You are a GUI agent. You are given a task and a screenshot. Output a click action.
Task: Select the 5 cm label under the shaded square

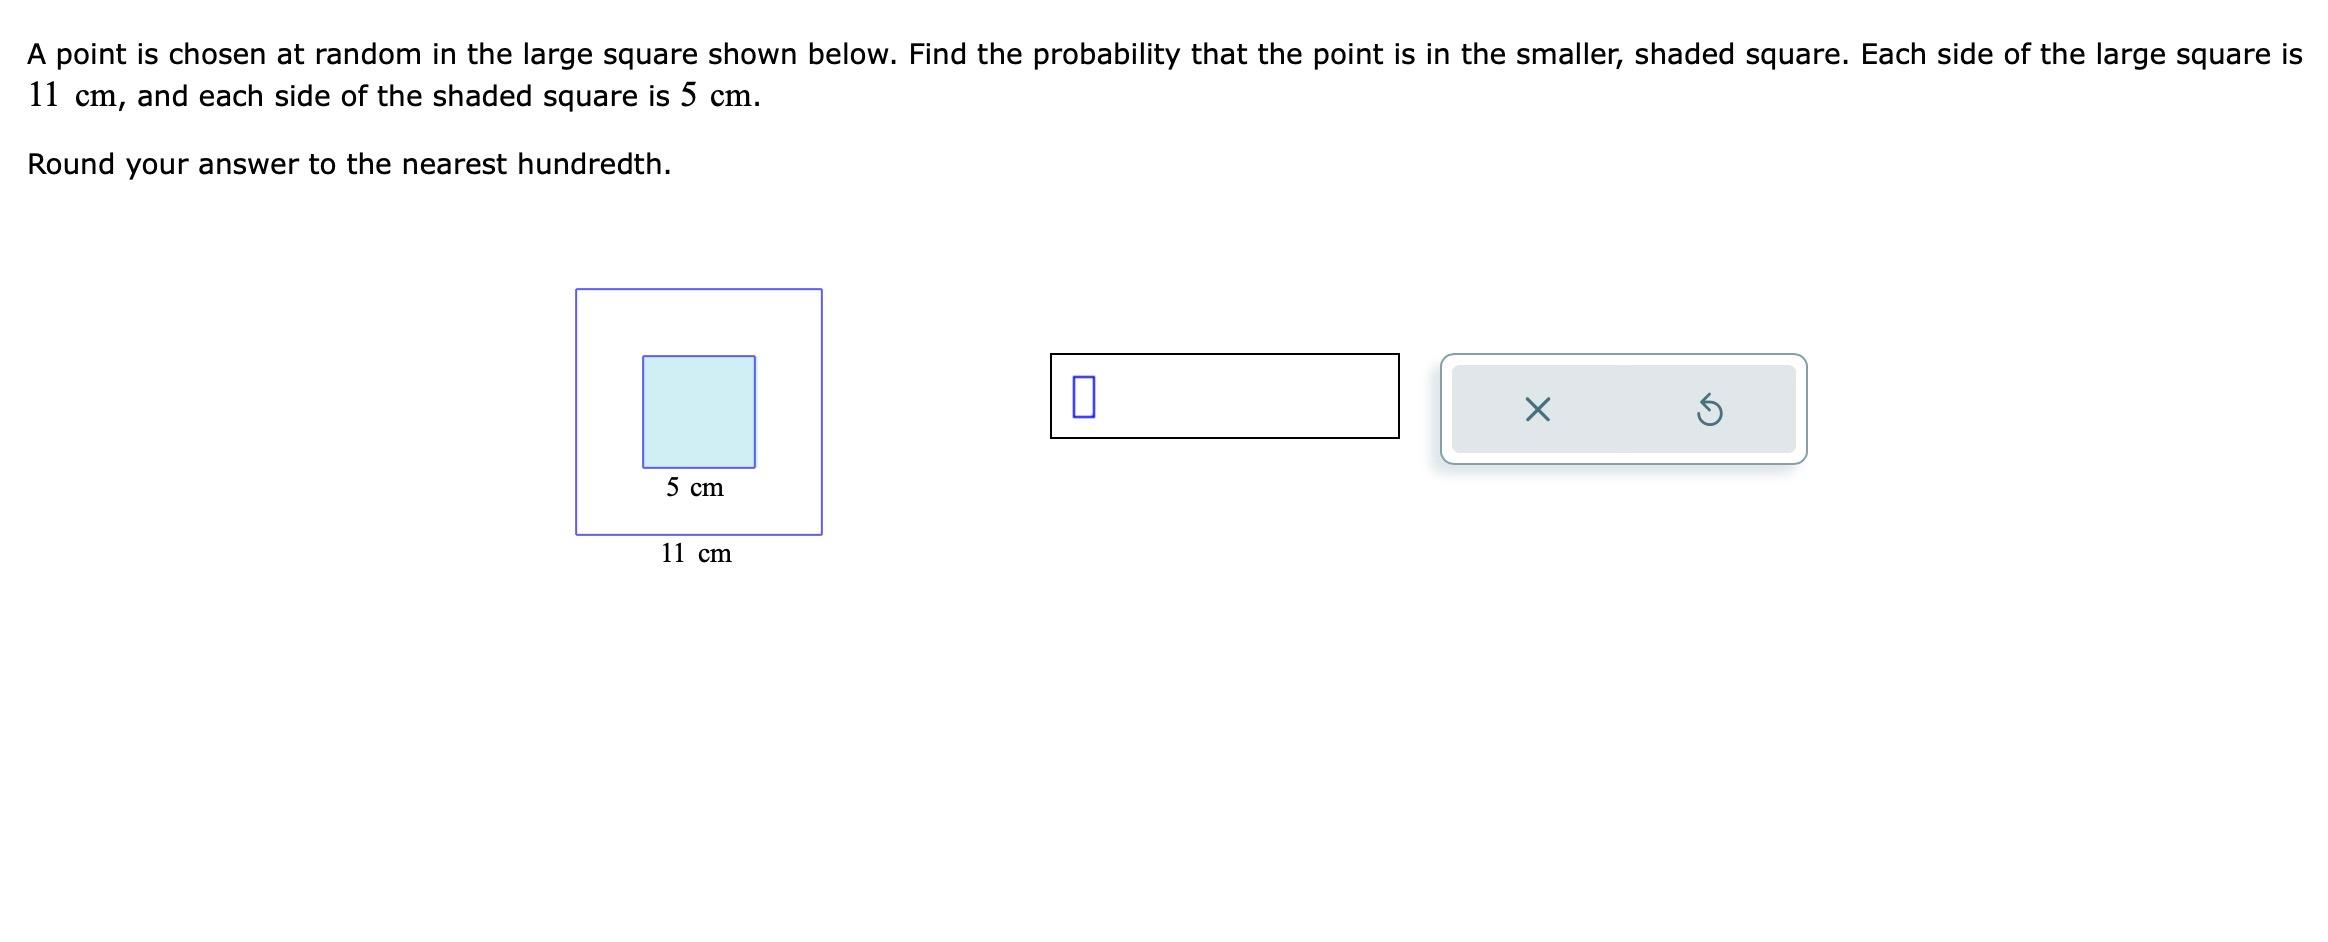coord(695,488)
